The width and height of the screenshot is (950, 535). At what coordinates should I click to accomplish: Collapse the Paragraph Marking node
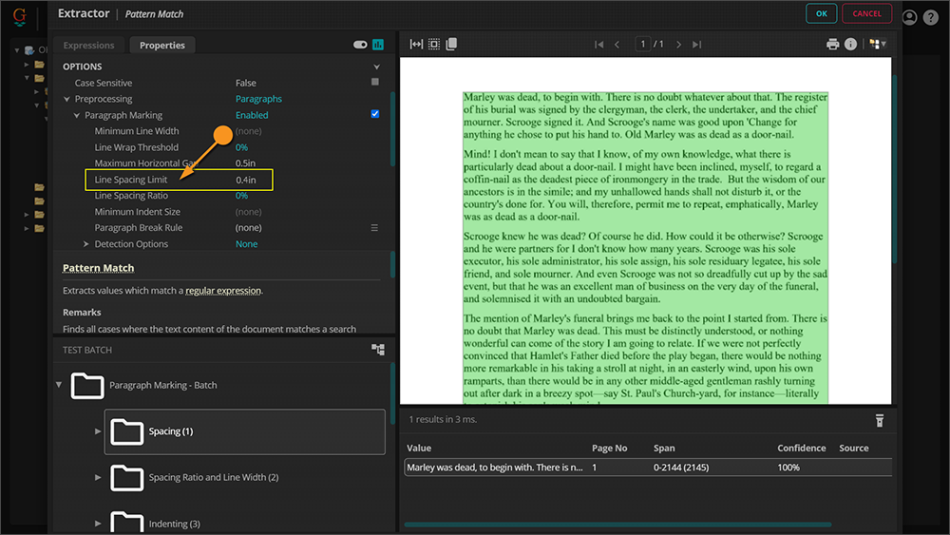coord(77,115)
